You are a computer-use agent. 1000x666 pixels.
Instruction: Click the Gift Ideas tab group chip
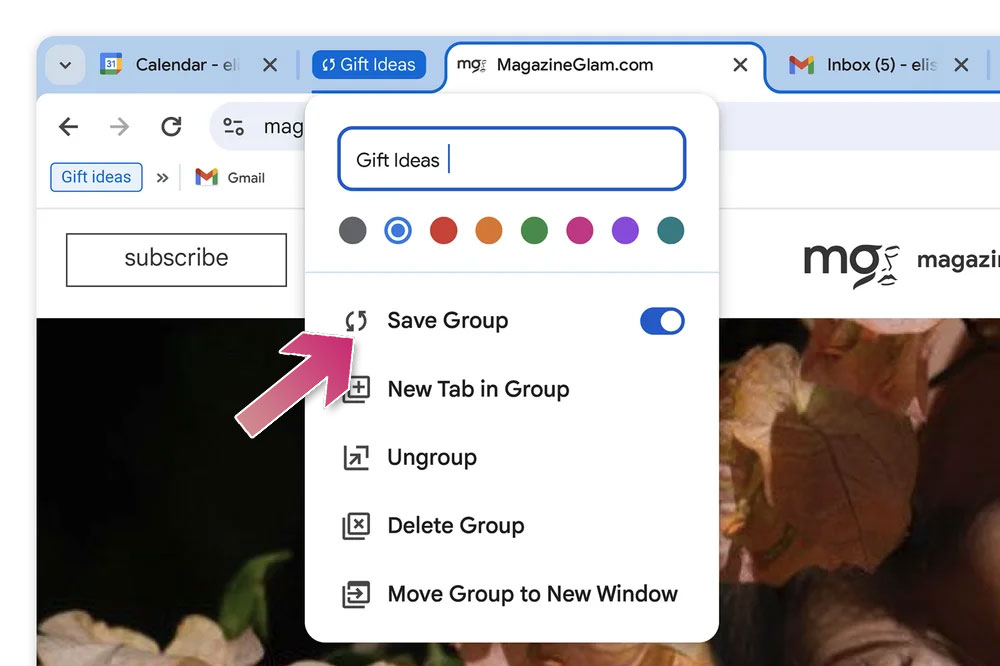point(369,64)
